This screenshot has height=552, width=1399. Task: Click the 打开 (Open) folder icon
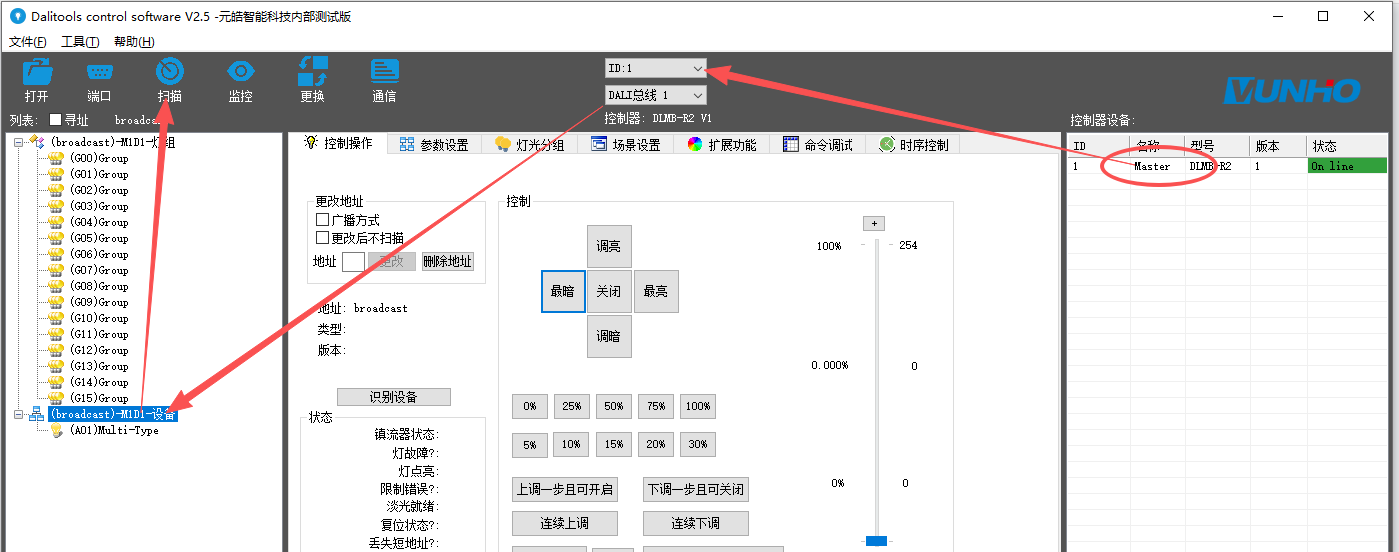point(37,72)
